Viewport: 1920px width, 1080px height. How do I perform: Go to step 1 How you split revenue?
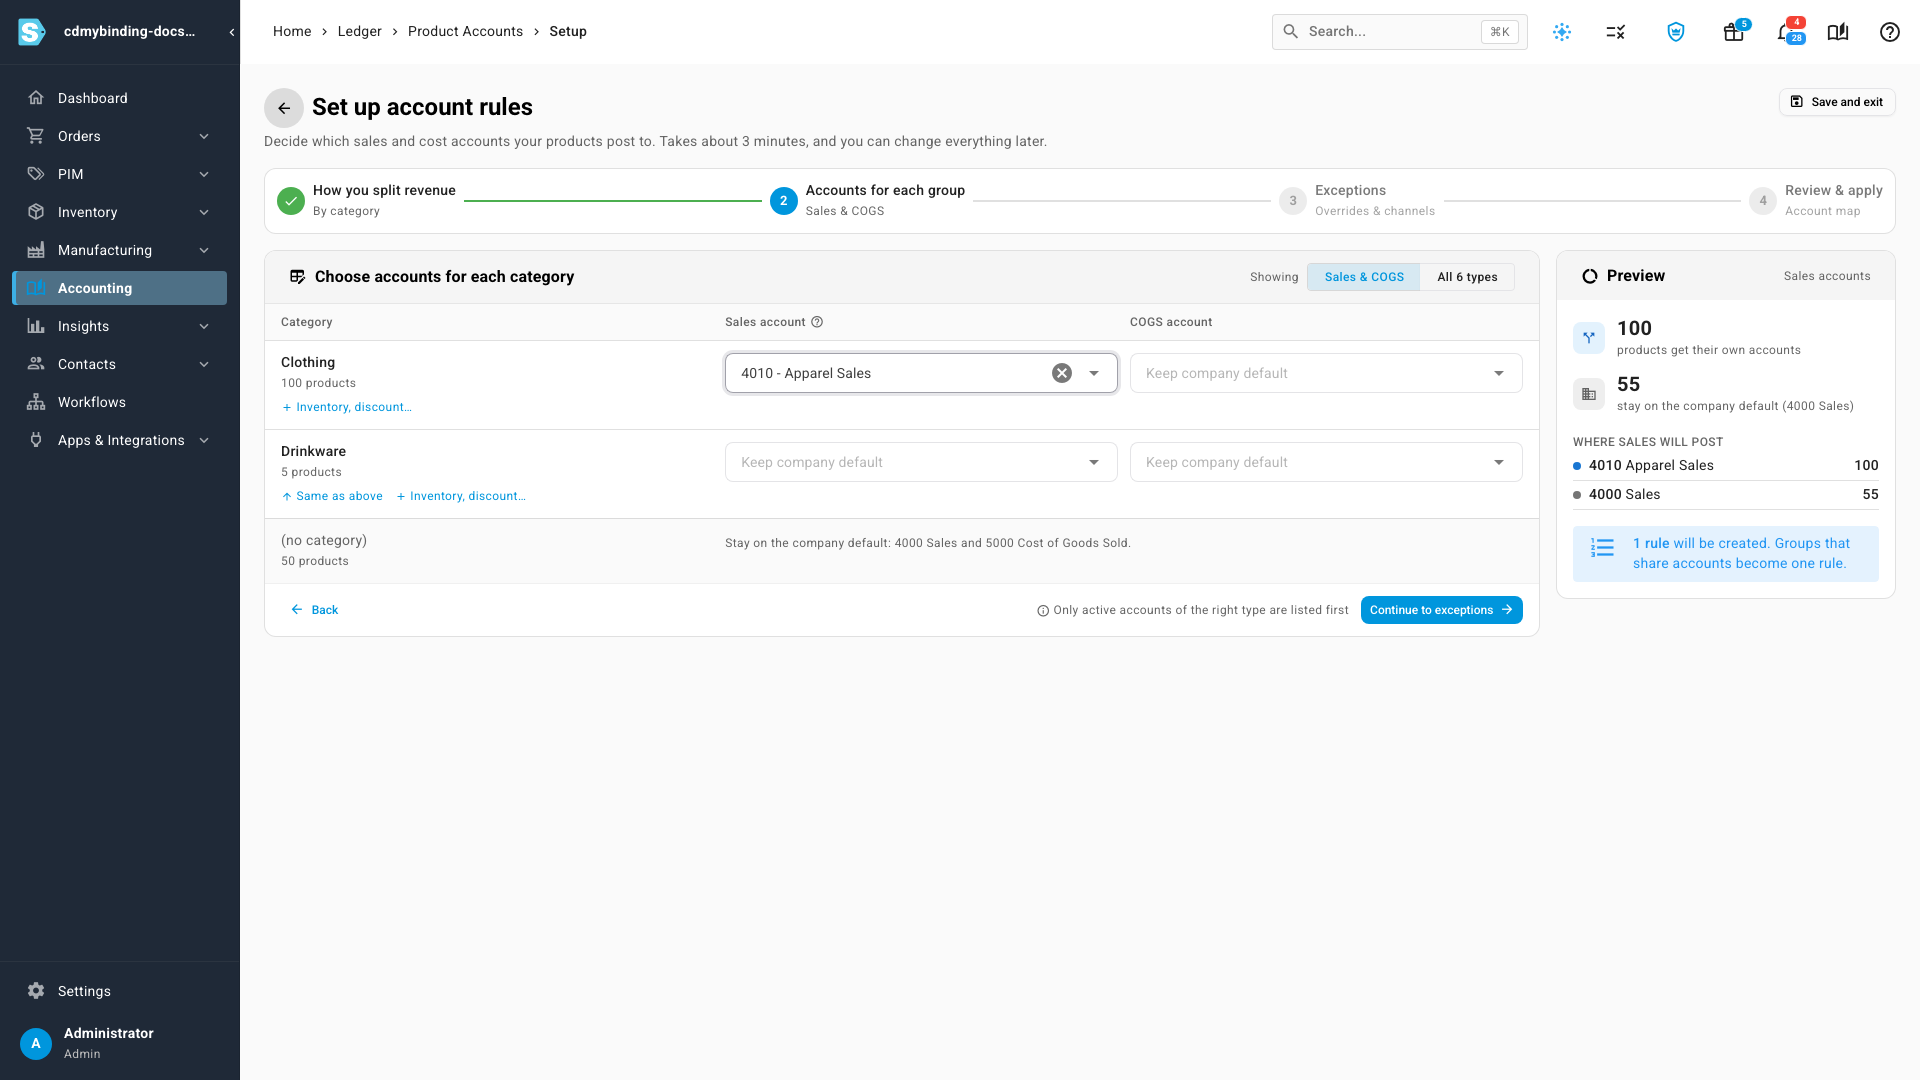pyautogui.click(x=367, y=200)
